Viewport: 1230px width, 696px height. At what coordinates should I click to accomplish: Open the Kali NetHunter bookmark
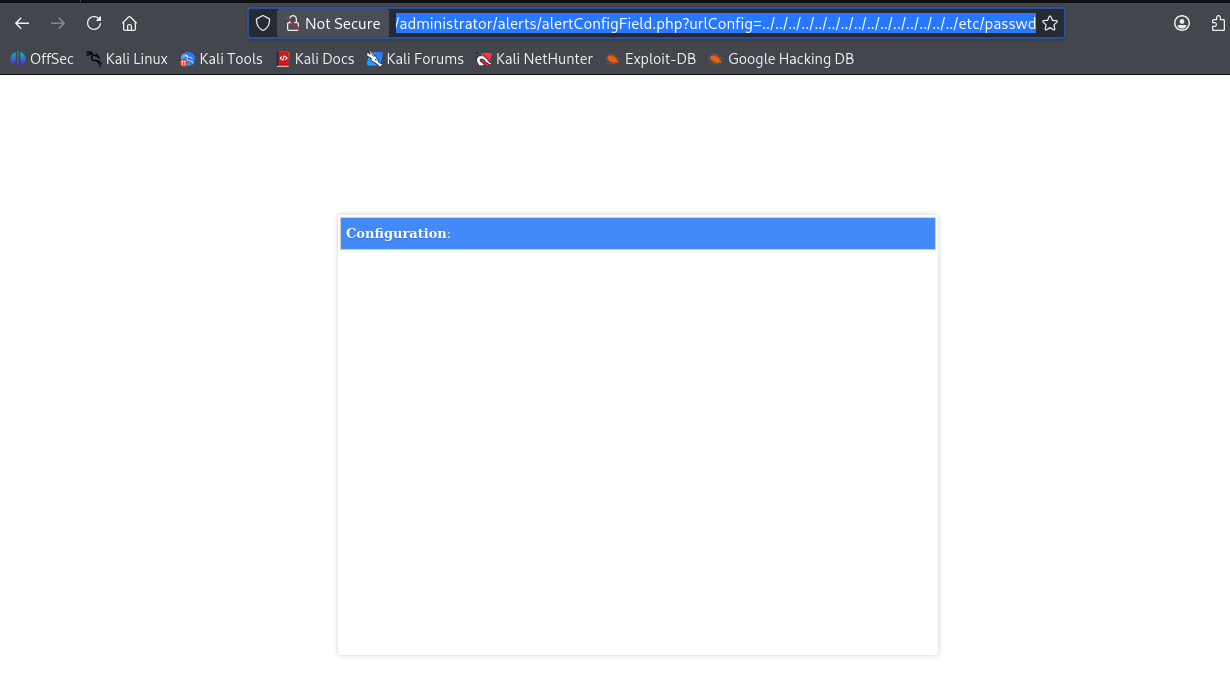point(535,59)
